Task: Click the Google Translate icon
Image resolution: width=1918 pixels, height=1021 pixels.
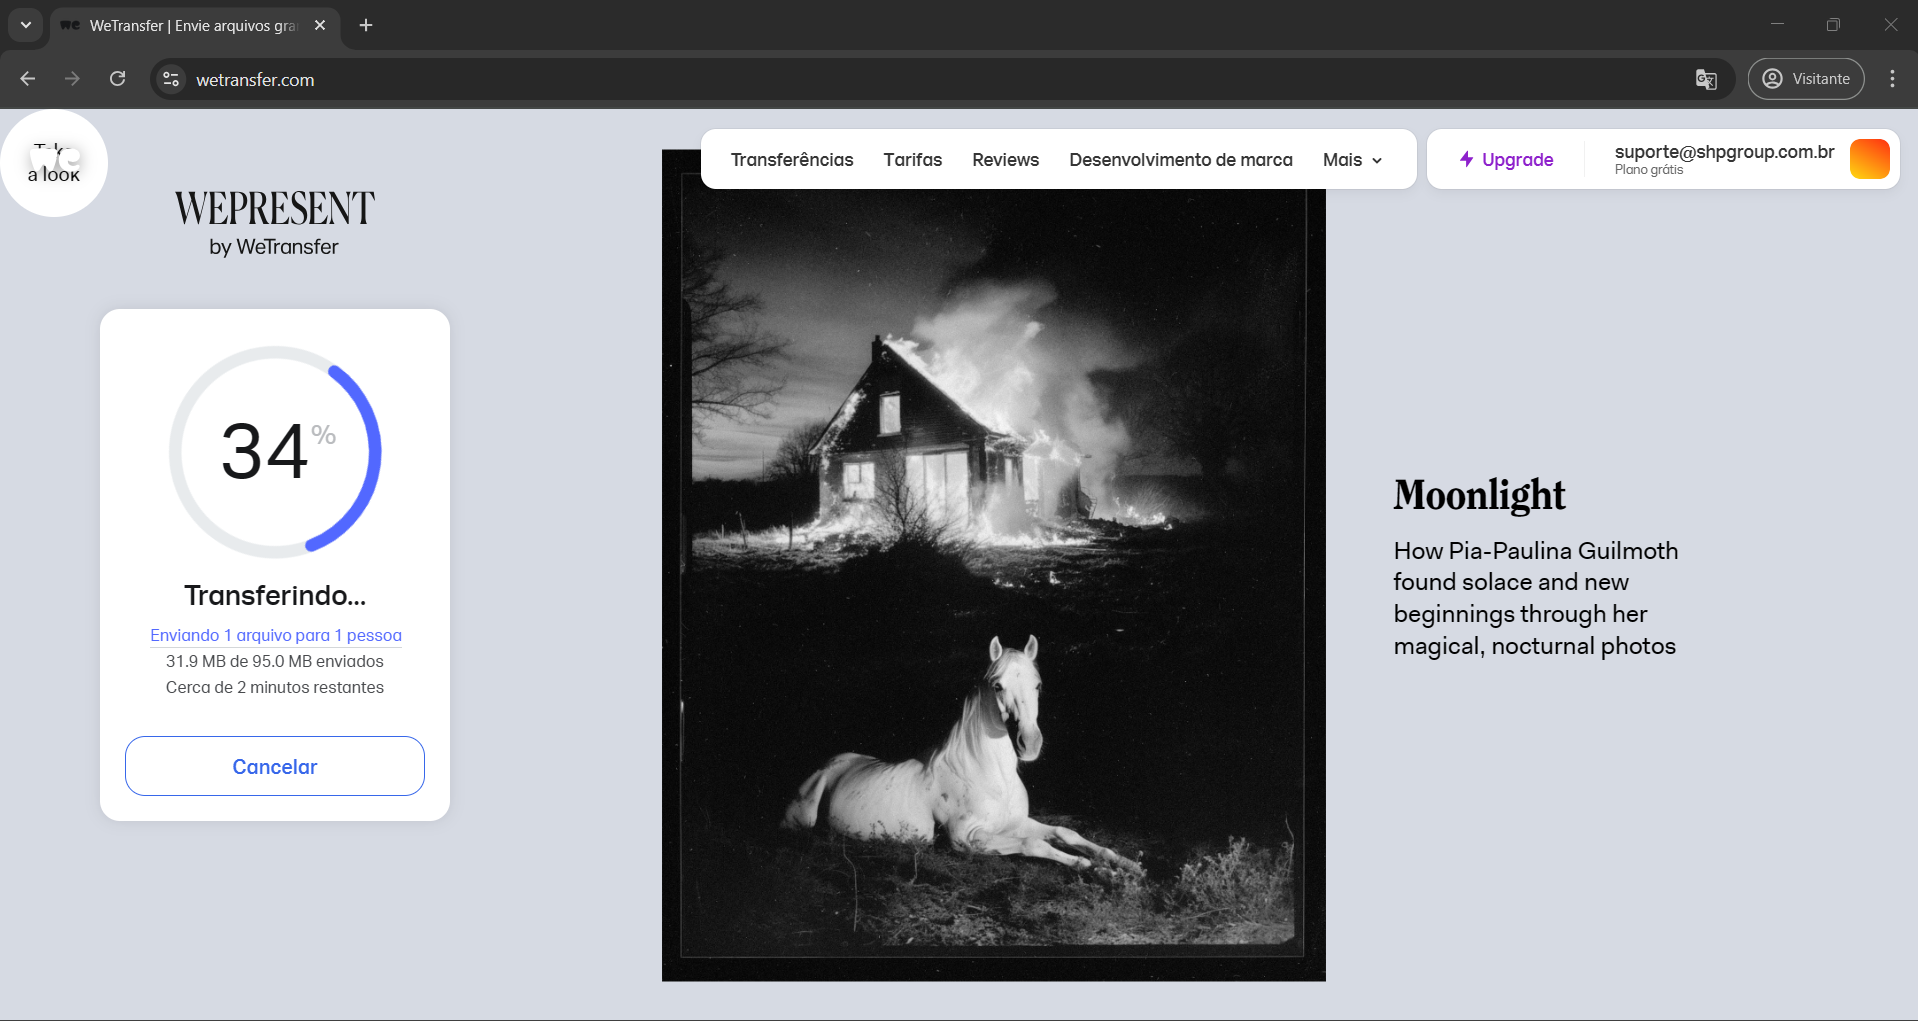Action: tap(1706, 79)
